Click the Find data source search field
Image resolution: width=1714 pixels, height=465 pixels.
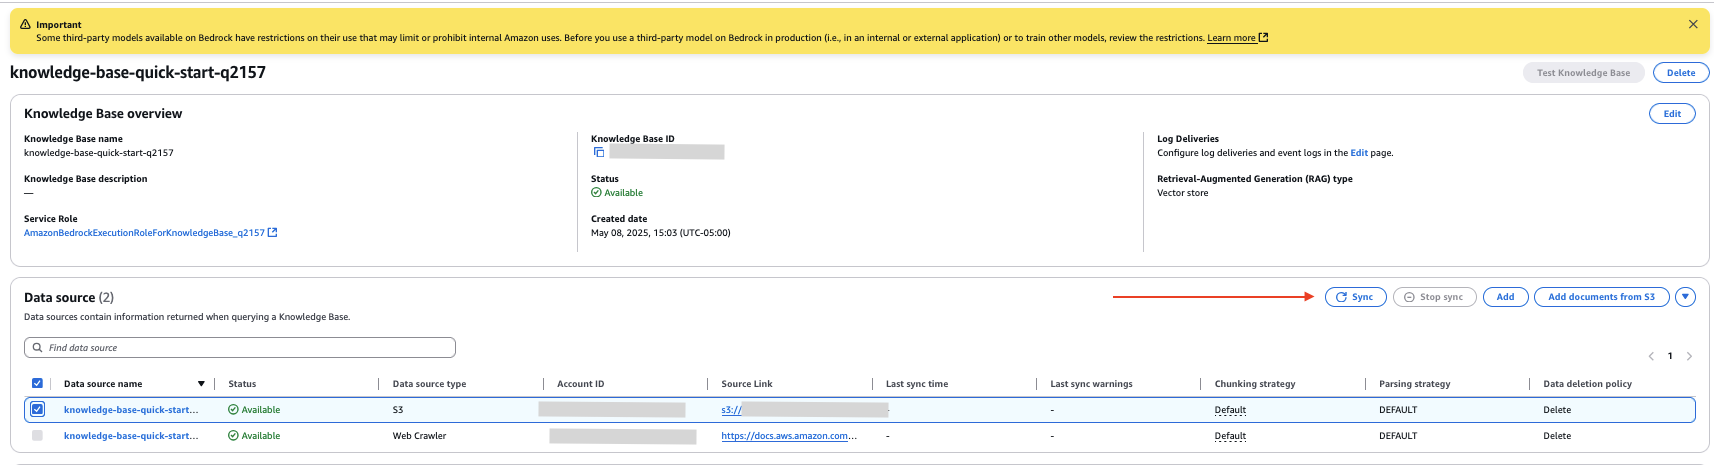[240, 348]
